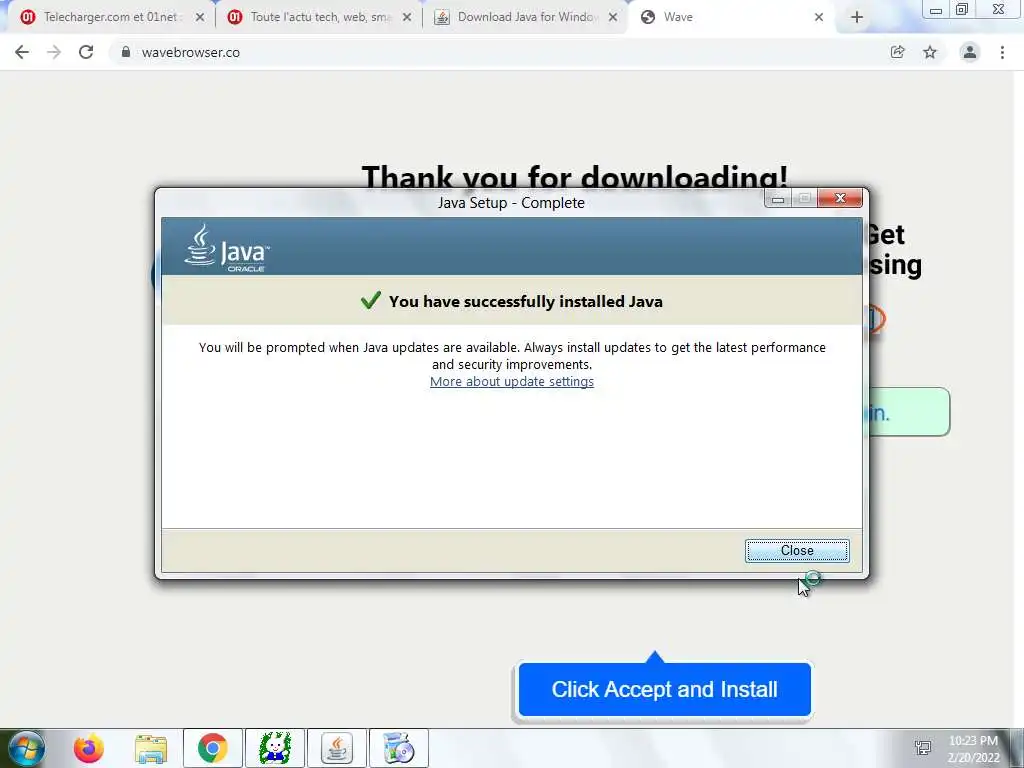Viewport: 1024px width, 768px height.
Task: Open the More about update settings link
Action: pos(511,381)
